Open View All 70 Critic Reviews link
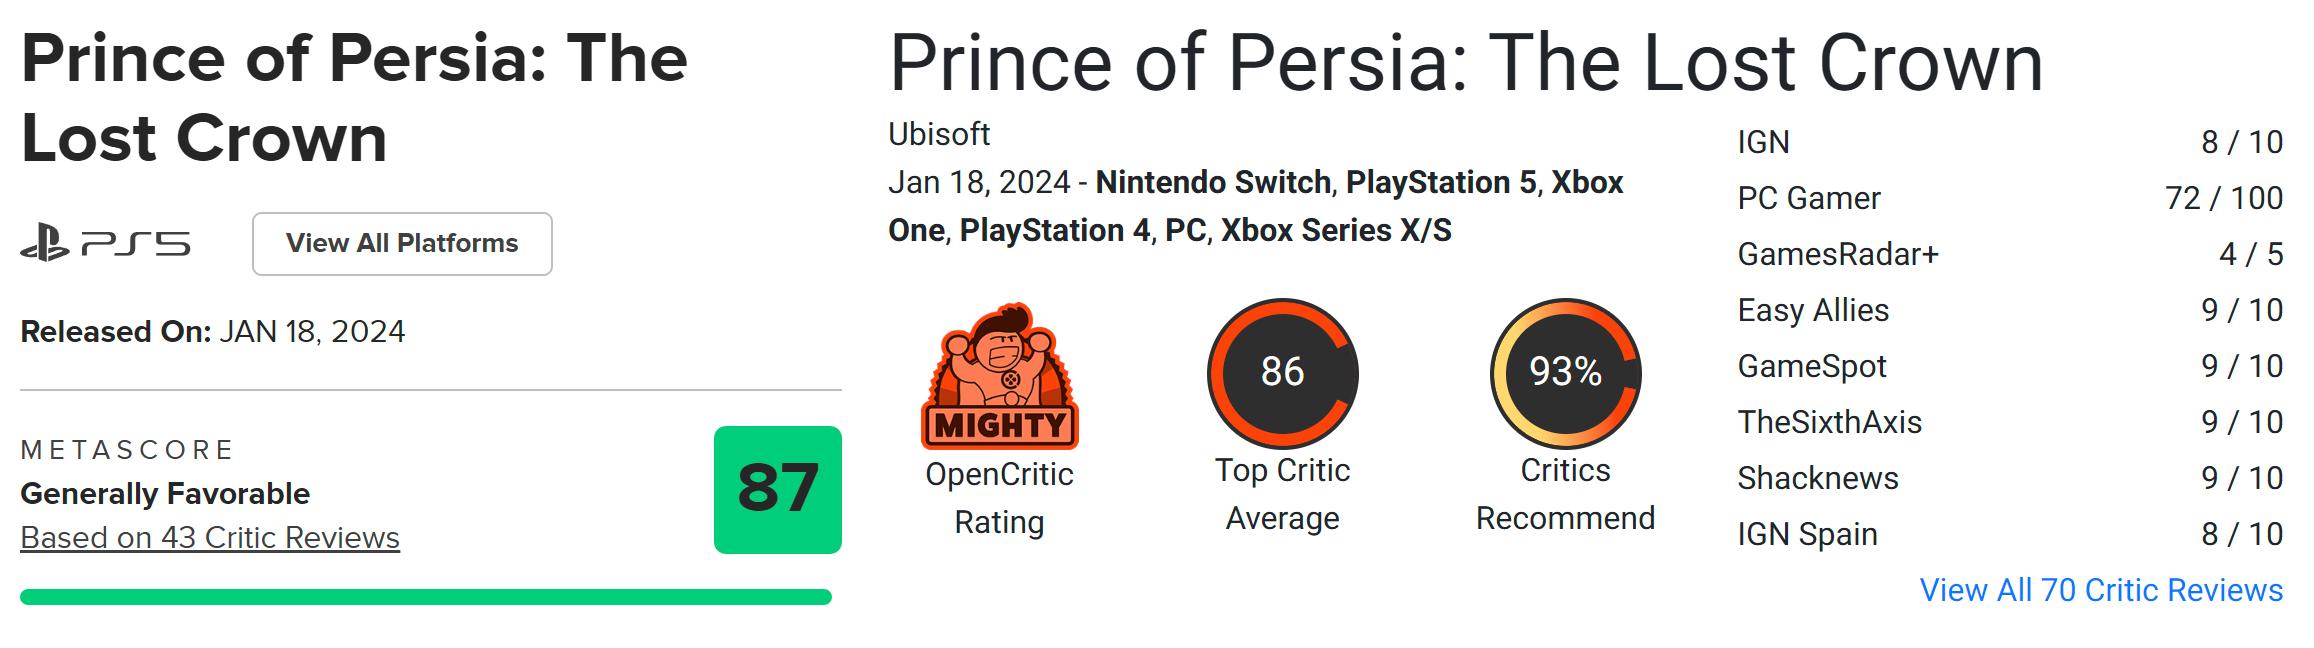Image resolution: width=2314 pixels, height=648 pixels. pos(2101,590)
